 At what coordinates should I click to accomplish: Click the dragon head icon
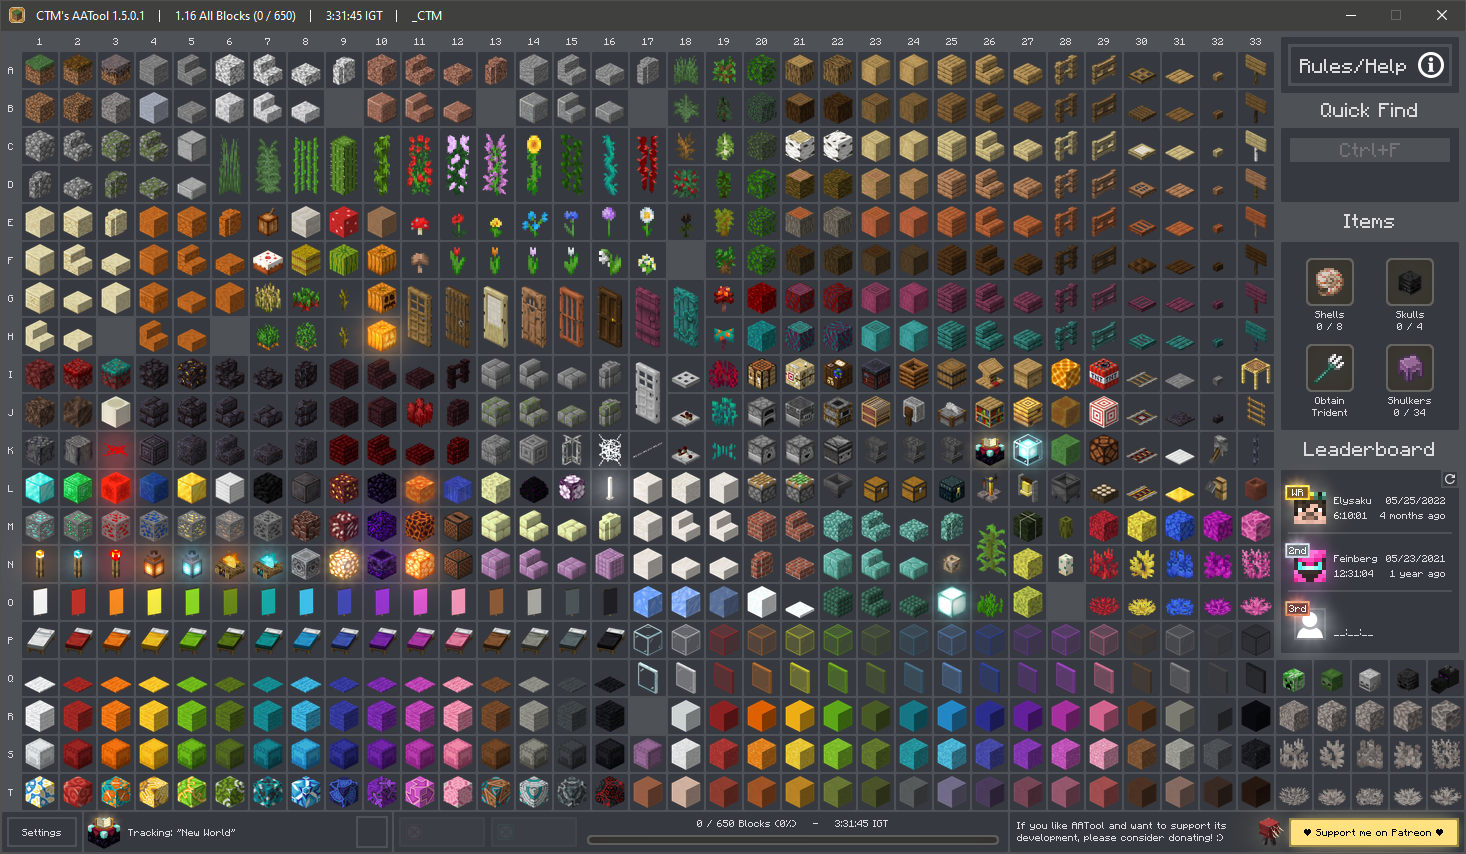coord(1445,680)
